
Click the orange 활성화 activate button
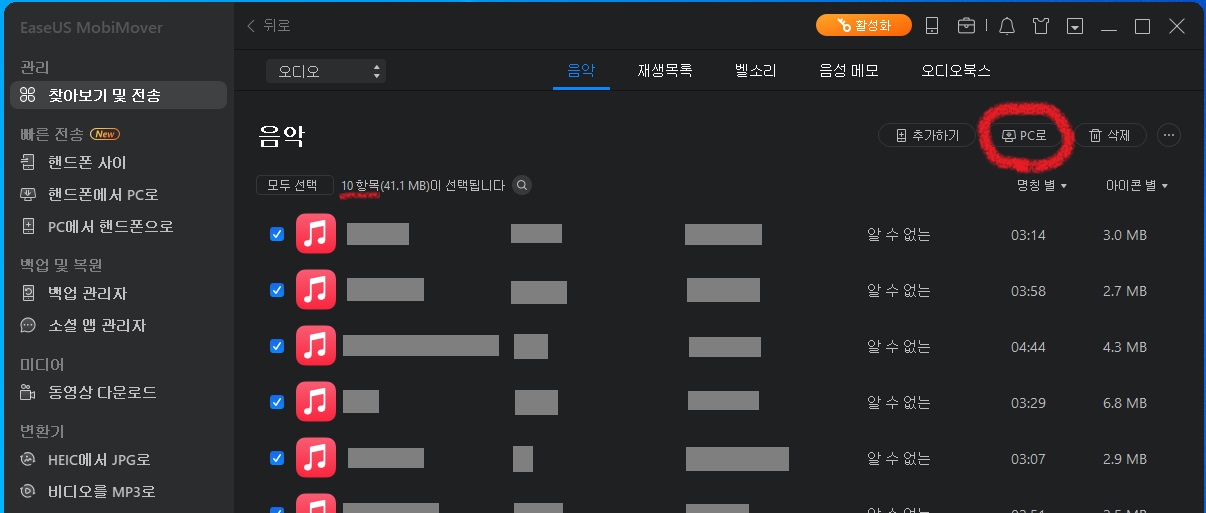coord(866,25)
